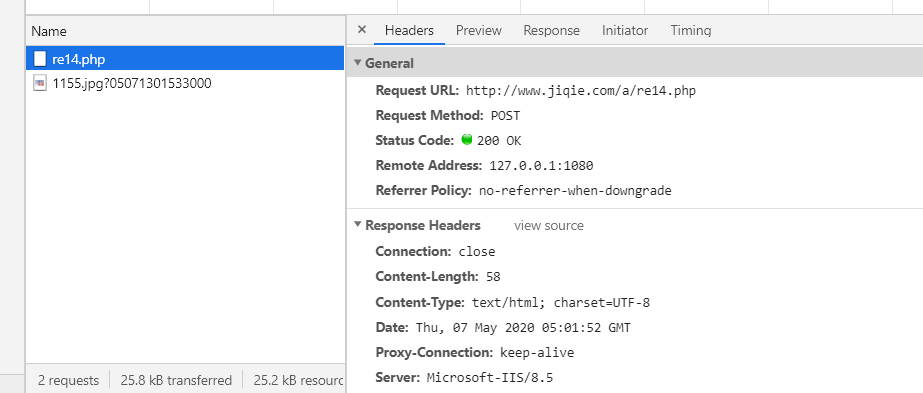This screenshot has width=923, height=393.
Task: Click the Request URL value http://www.jiqie.com/a/re14.php
Action: pyautogui.click(x=581, y=91)
